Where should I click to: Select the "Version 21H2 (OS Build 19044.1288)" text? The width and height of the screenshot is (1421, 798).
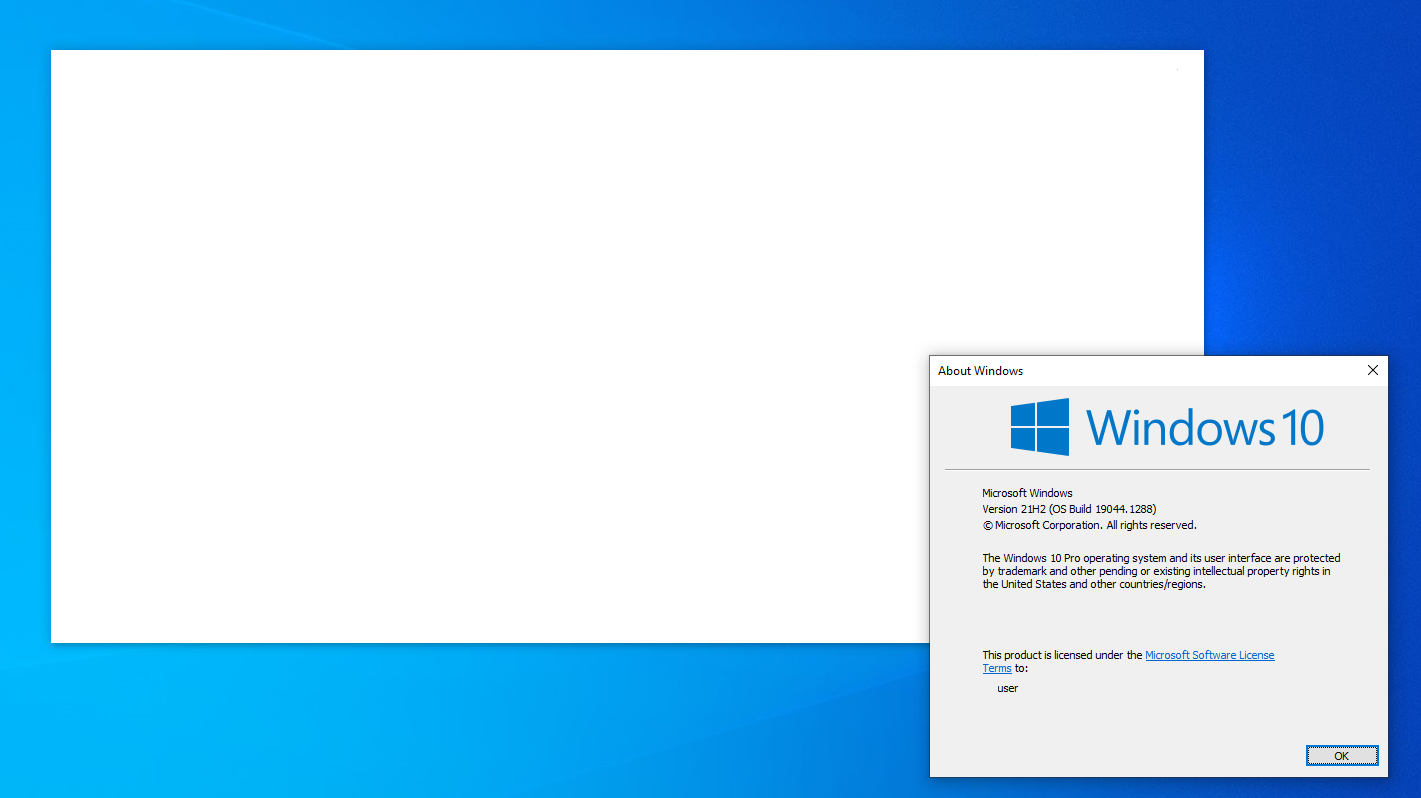[1069, 509]
